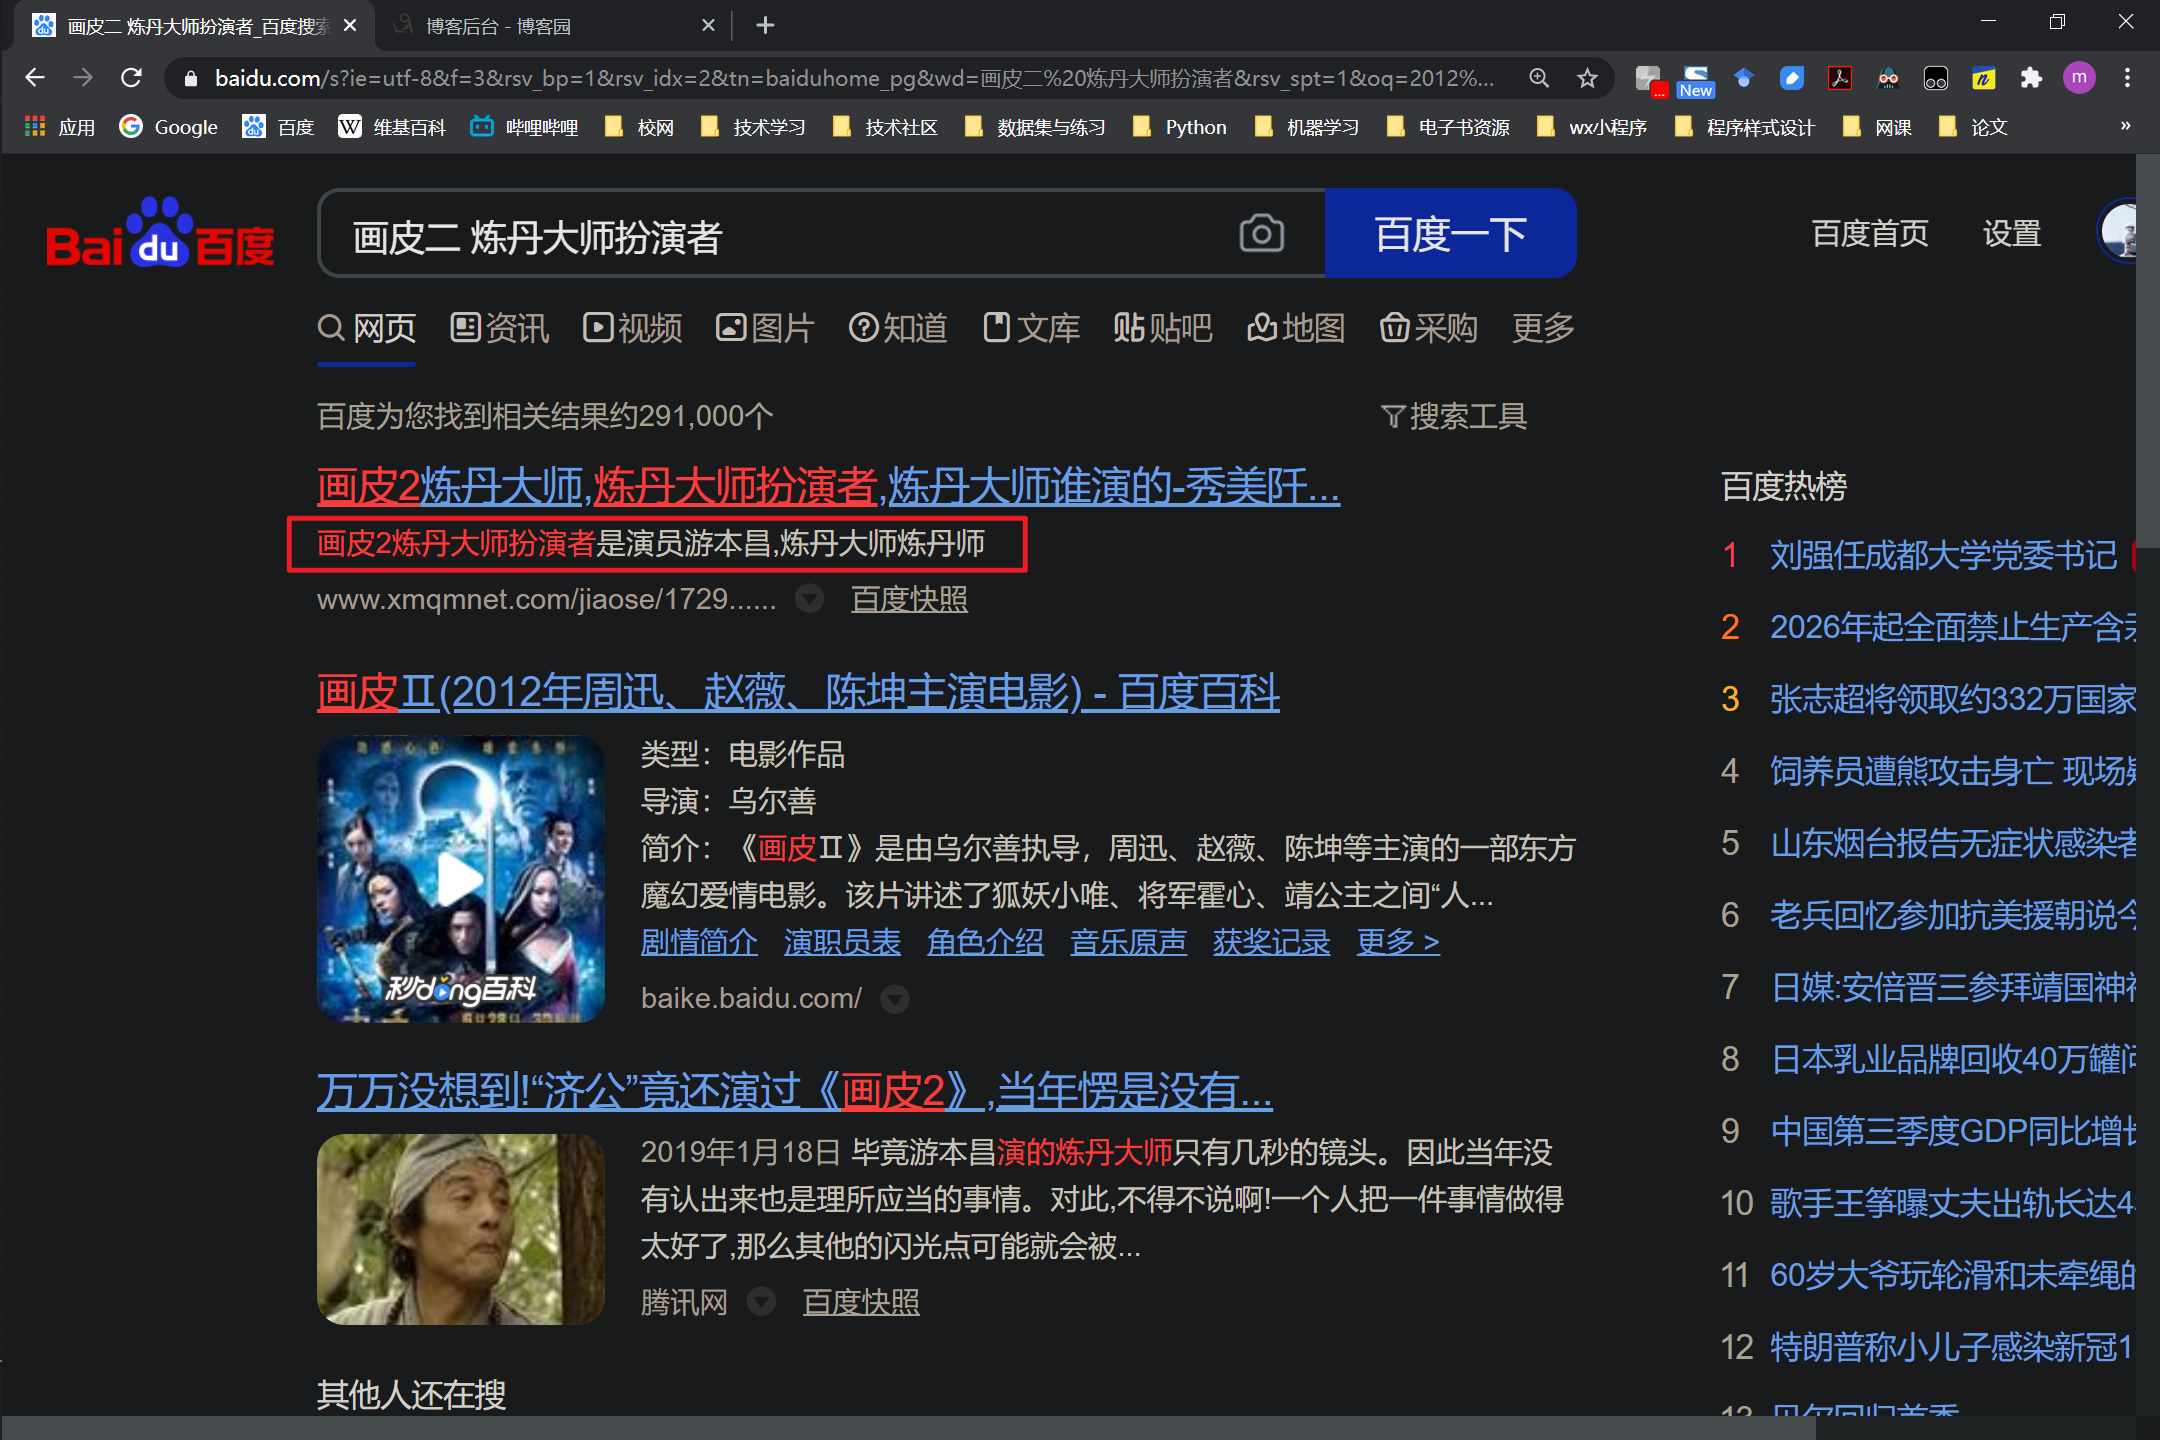This screenshot has height=1440, width=2160.
Task: Open 演职员表 link under 画皮Ⅱ
Action: point(842,942)
